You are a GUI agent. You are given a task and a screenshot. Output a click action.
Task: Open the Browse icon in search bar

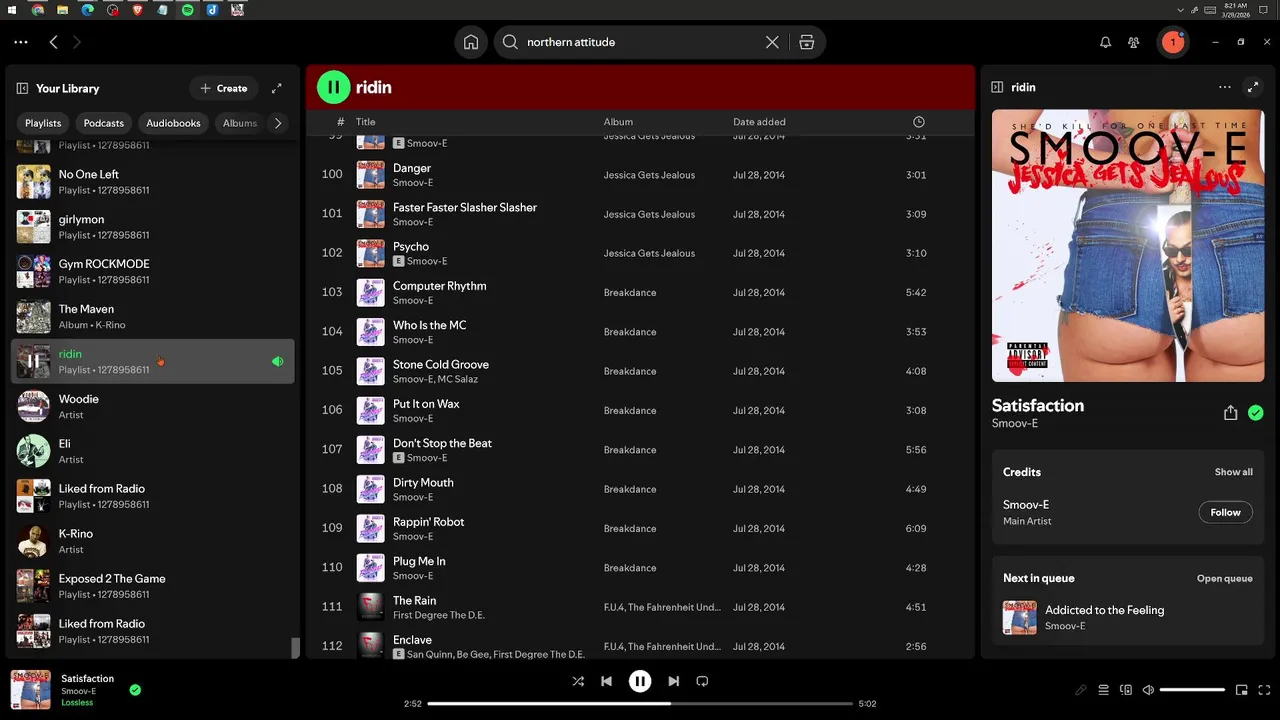click(x=807, y=42)
